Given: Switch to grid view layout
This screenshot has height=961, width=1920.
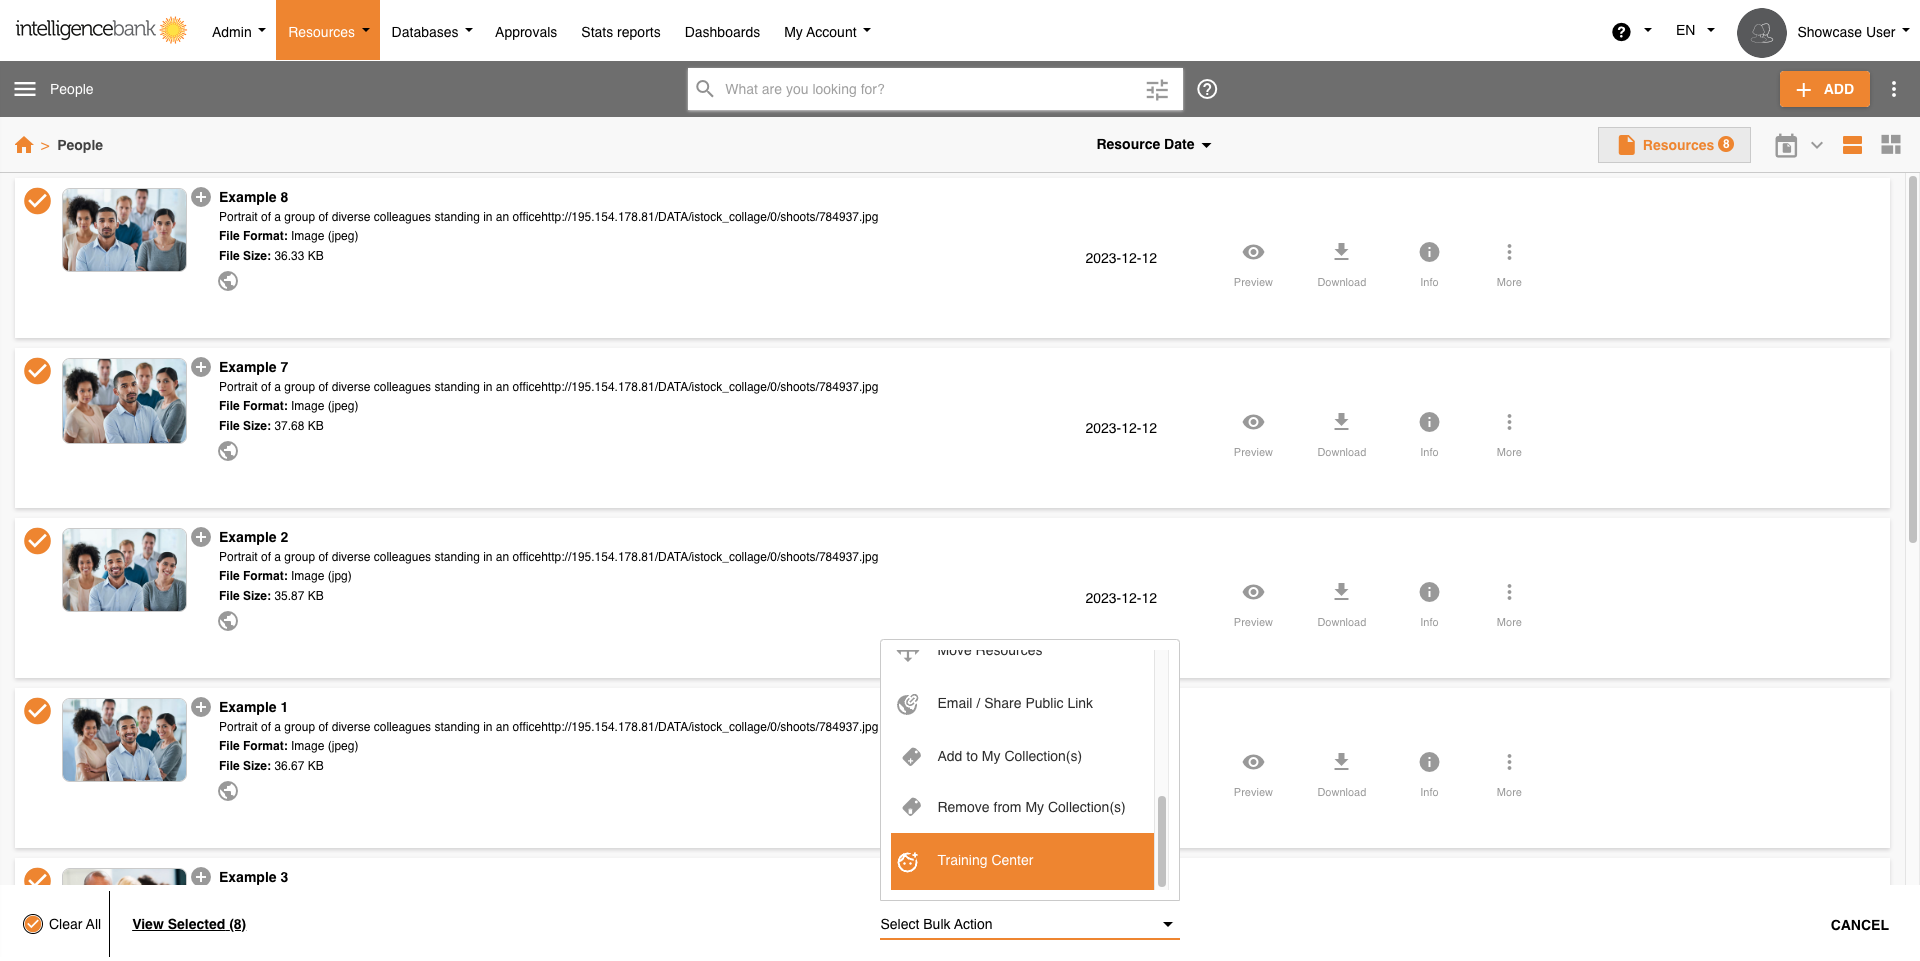Looking at the screenshot, I should [x=1890, y=145].
